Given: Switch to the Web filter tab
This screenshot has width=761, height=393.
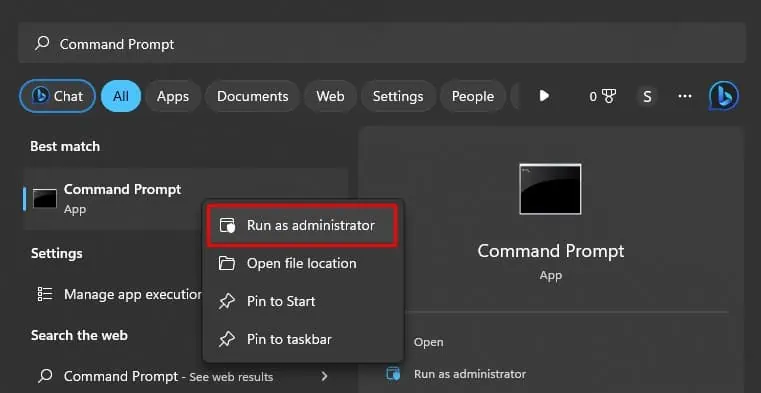Looking at the screenshot, I should [x=331, y=96].
